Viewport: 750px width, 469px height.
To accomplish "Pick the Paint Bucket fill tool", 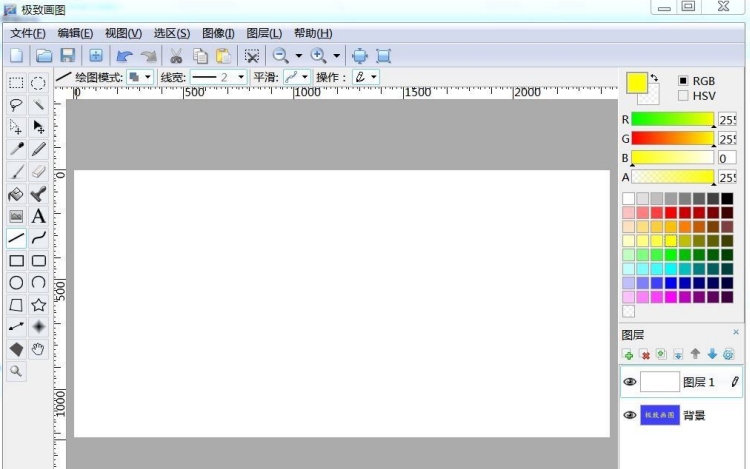I will (16, 194).
